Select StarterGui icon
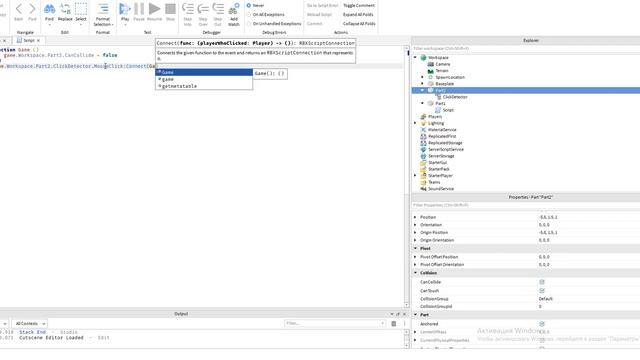 tap(423, 162)
